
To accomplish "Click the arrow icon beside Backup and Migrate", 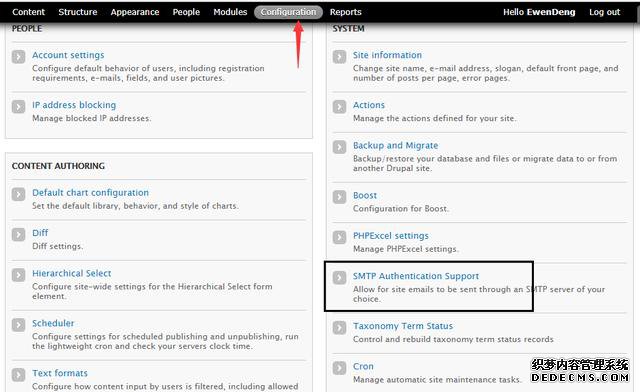I will (x=339, y=147).
